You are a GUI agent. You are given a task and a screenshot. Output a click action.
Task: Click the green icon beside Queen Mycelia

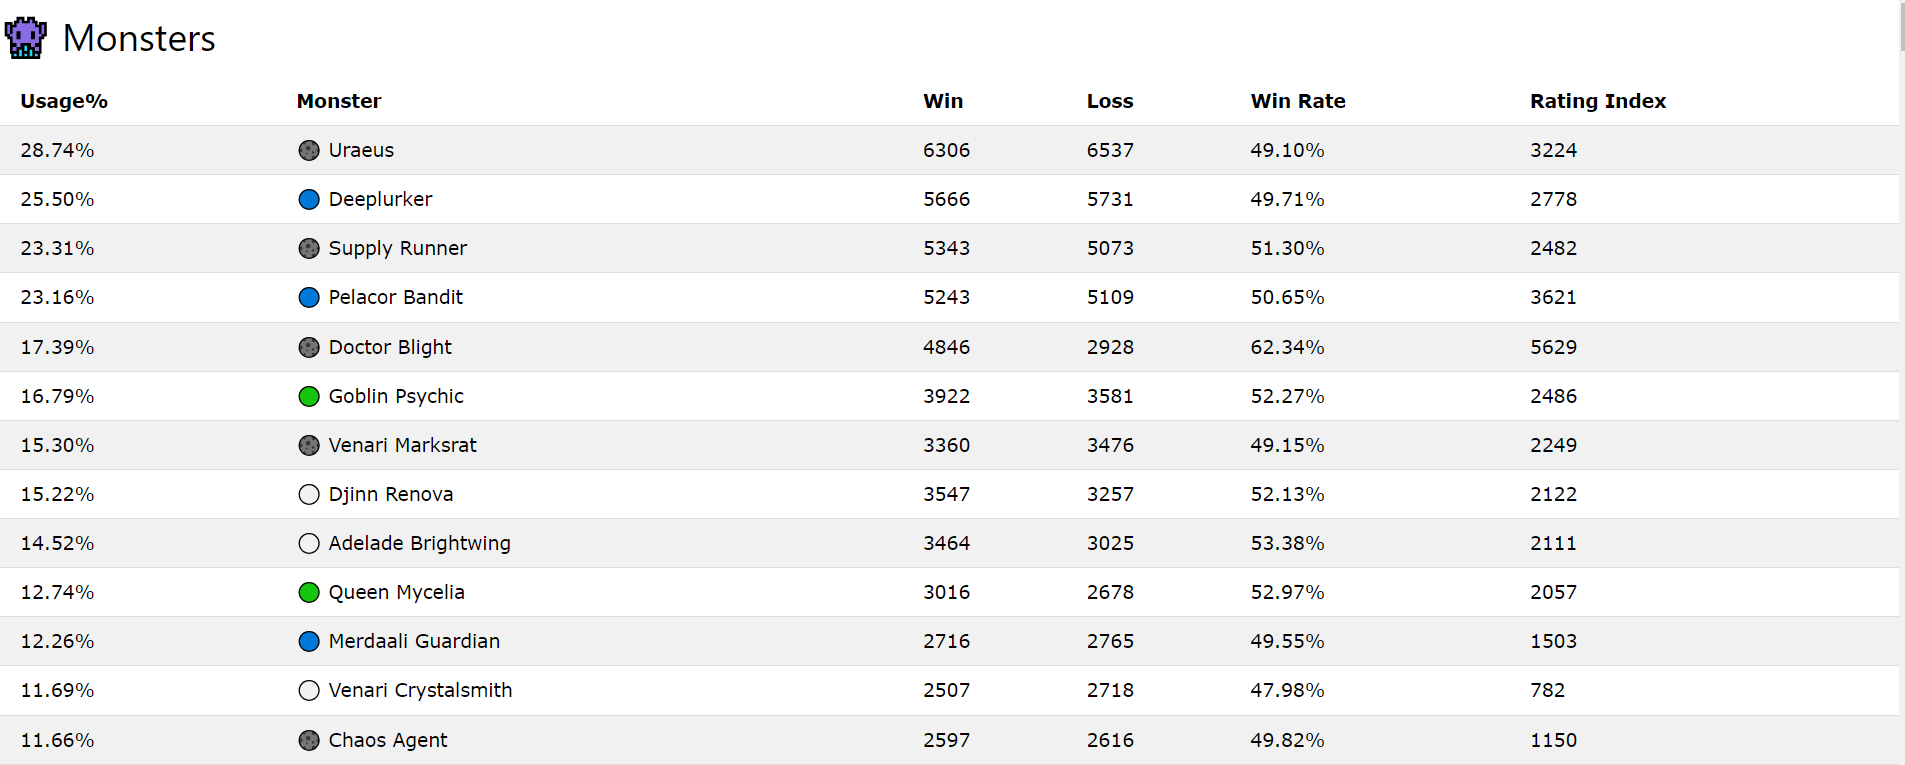coord(309,592)
